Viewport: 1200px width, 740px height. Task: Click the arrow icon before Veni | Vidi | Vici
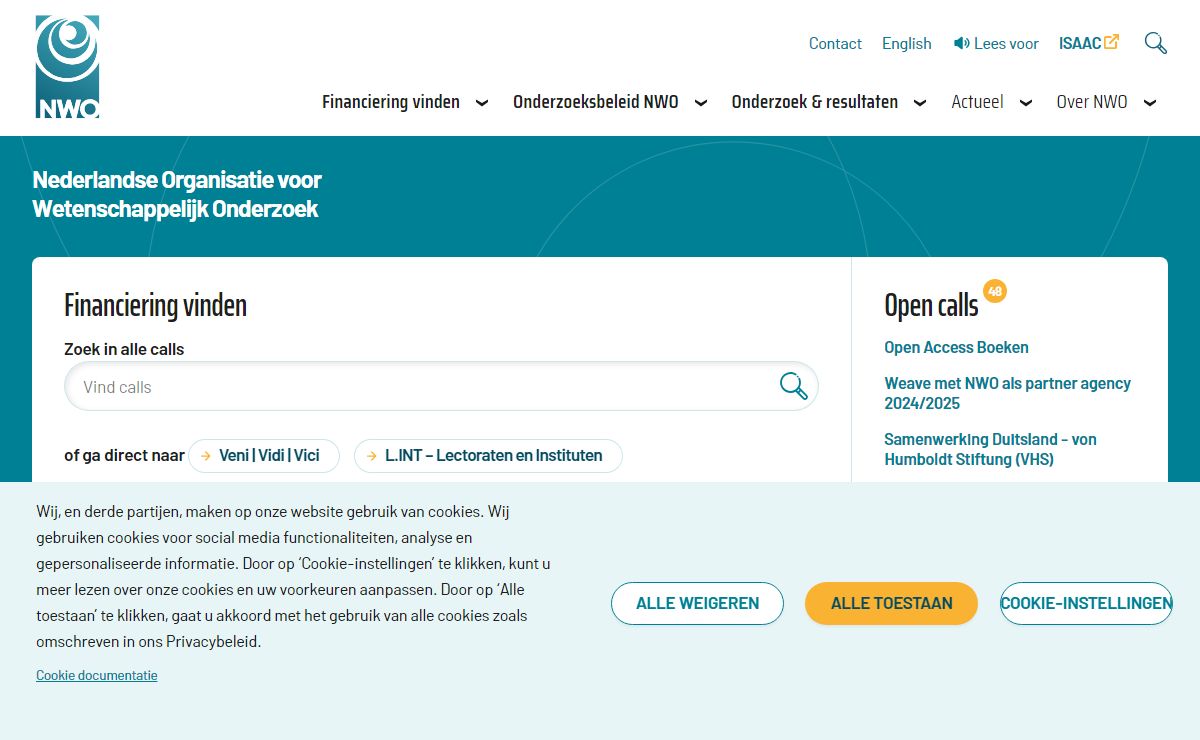pyautogui.click(x=206, y=456)
